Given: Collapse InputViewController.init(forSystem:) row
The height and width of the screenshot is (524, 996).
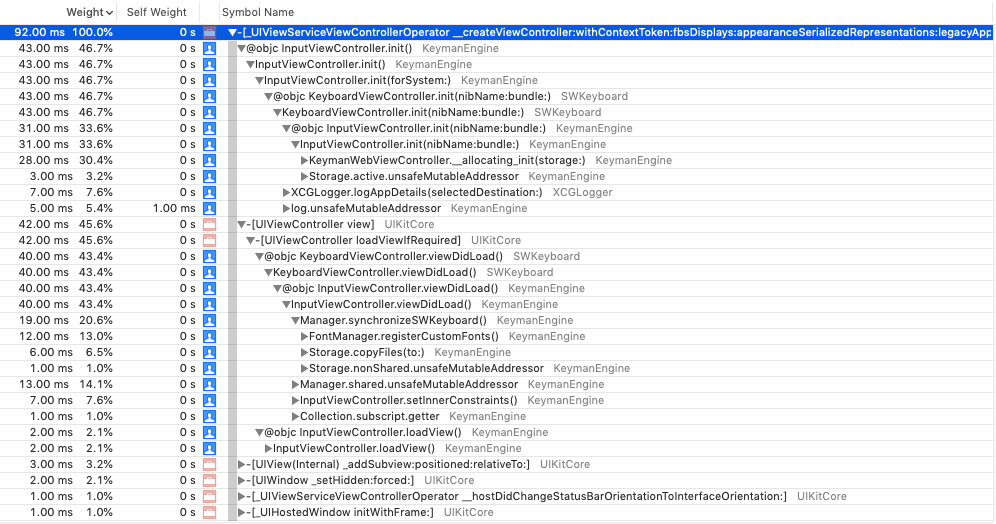Looking at the screenshot, I should [259, 81].
